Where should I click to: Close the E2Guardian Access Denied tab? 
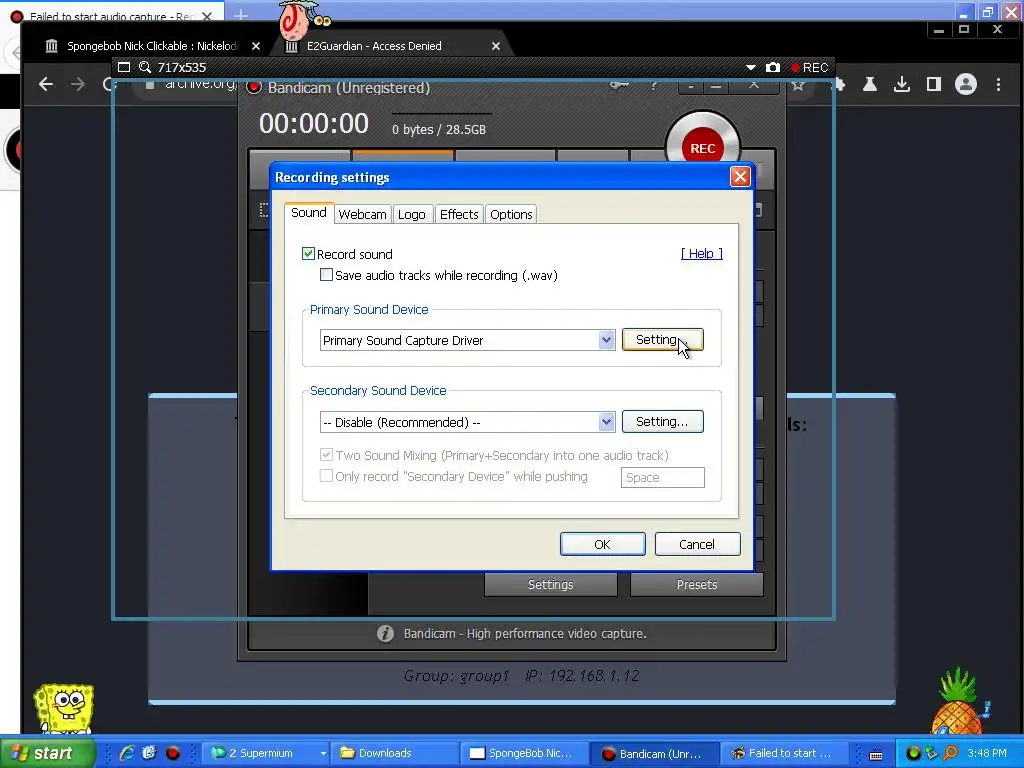(x=496, y=46)
